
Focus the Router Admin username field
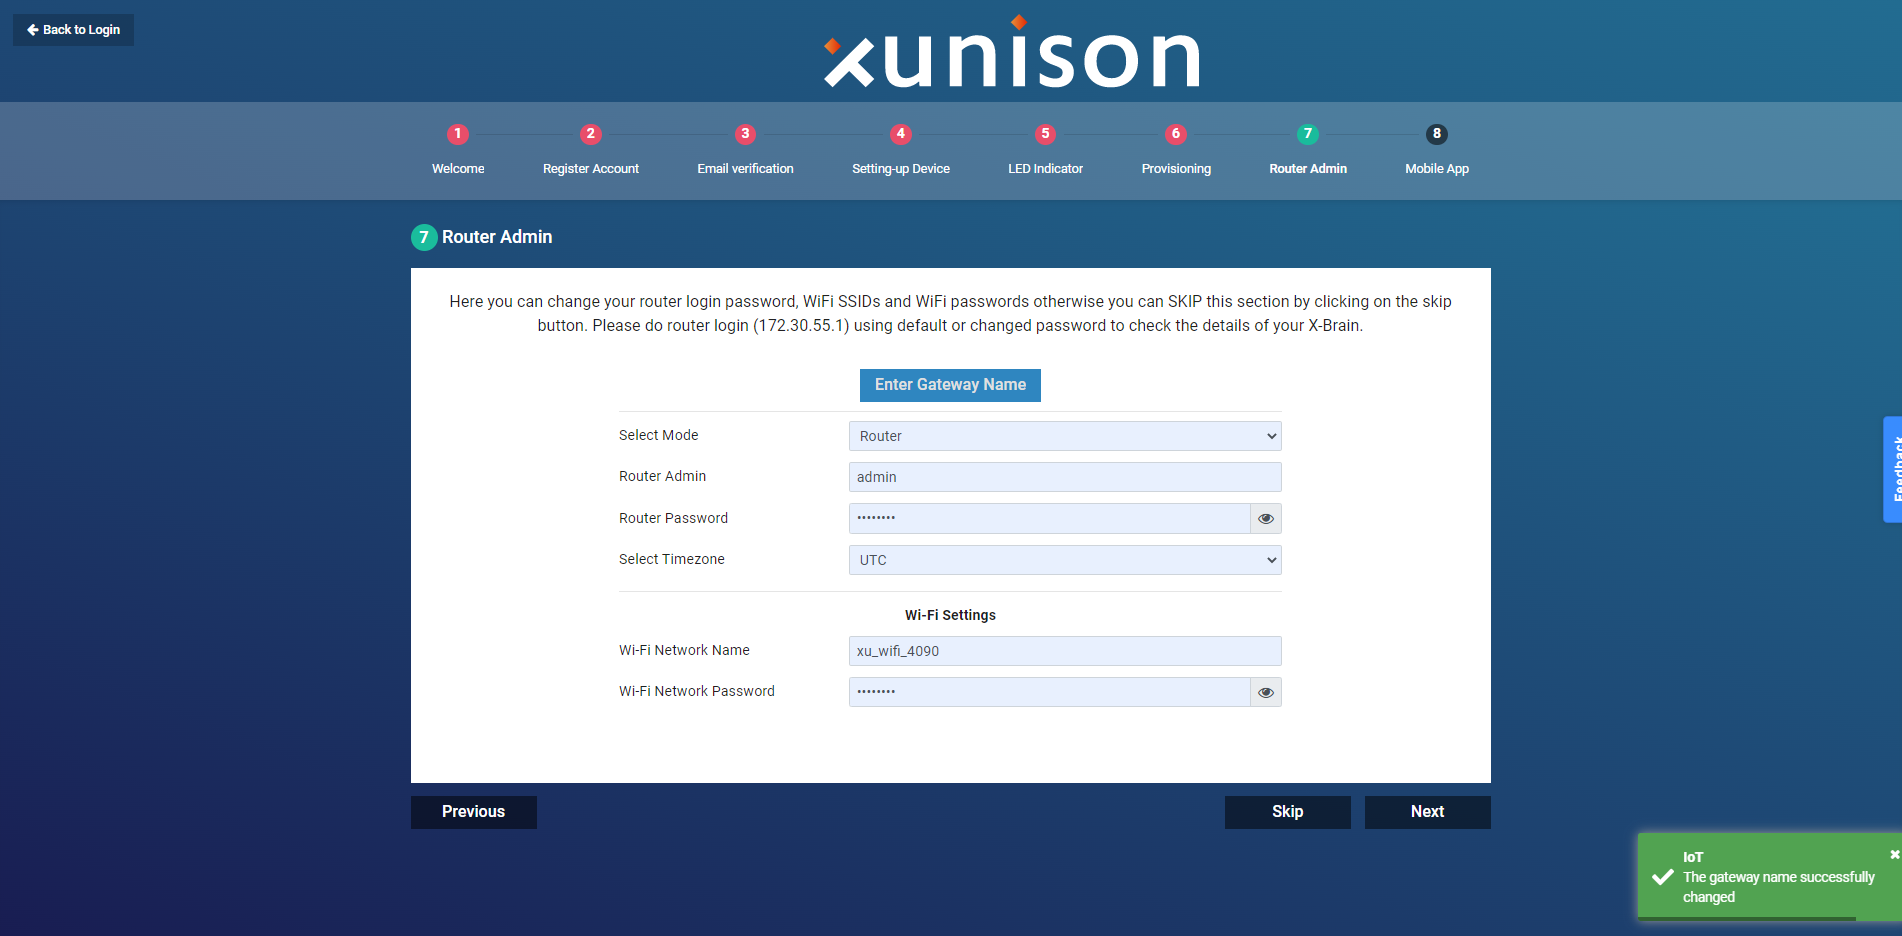tap(1065, 477)
